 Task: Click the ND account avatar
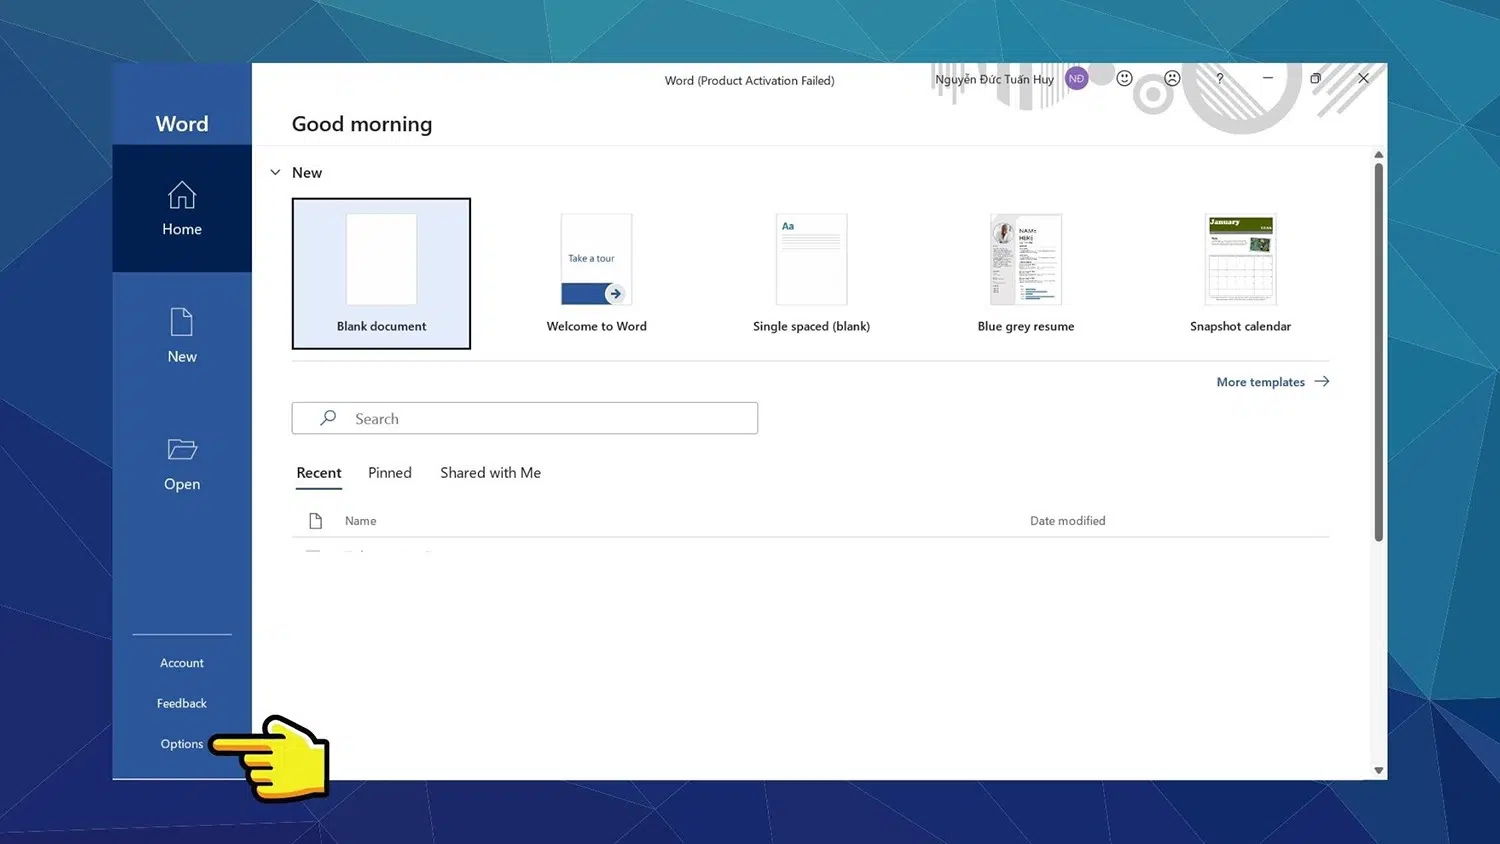(x=1076, y=79)
